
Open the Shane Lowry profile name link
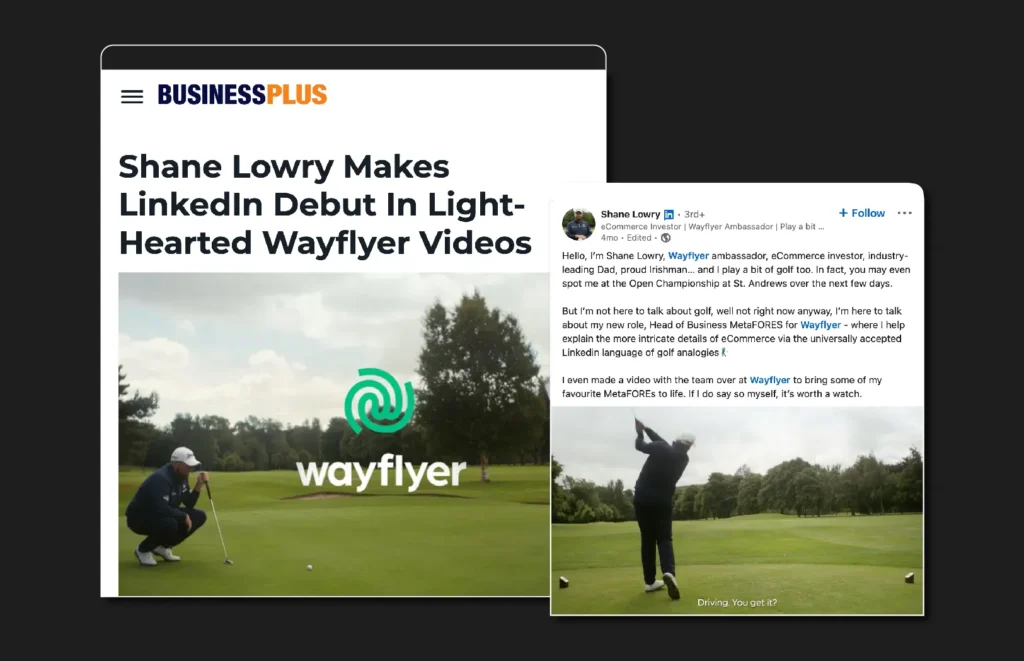tap(630, 214)
